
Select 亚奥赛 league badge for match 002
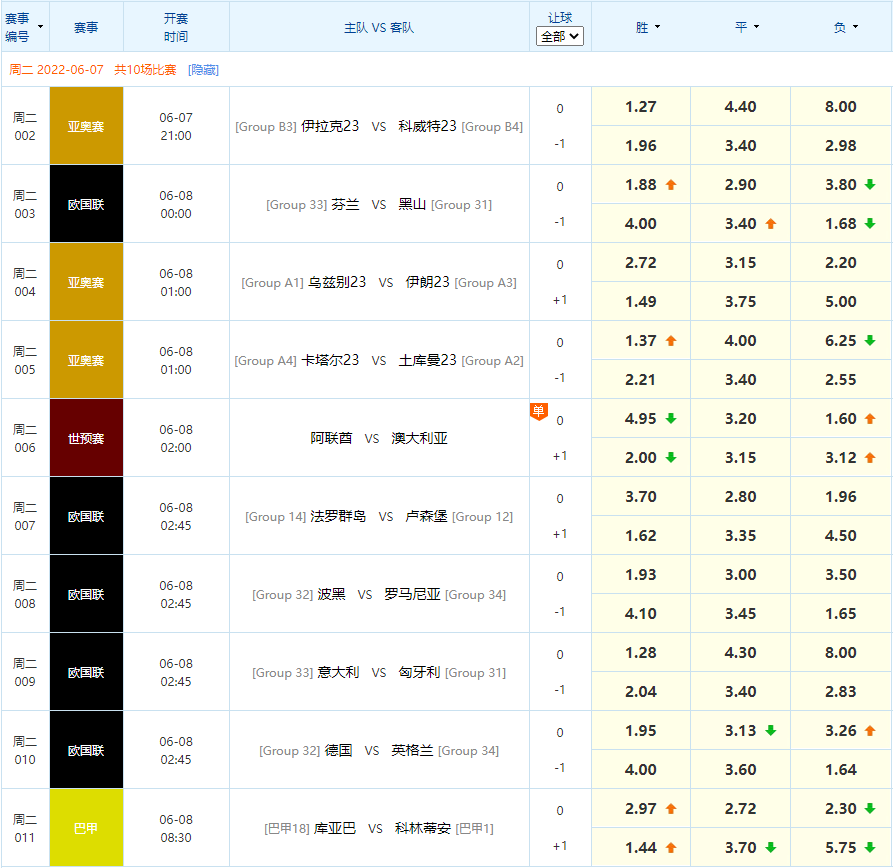[x=86, y=126]
